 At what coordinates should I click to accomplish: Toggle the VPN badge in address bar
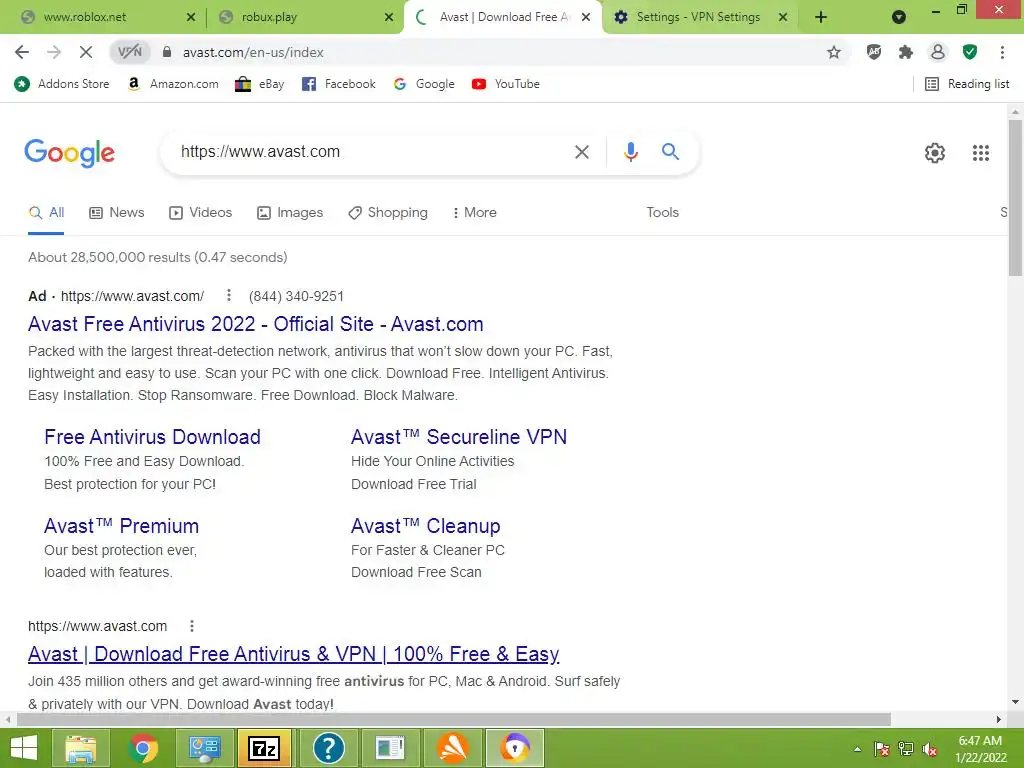tap(129, 52)
